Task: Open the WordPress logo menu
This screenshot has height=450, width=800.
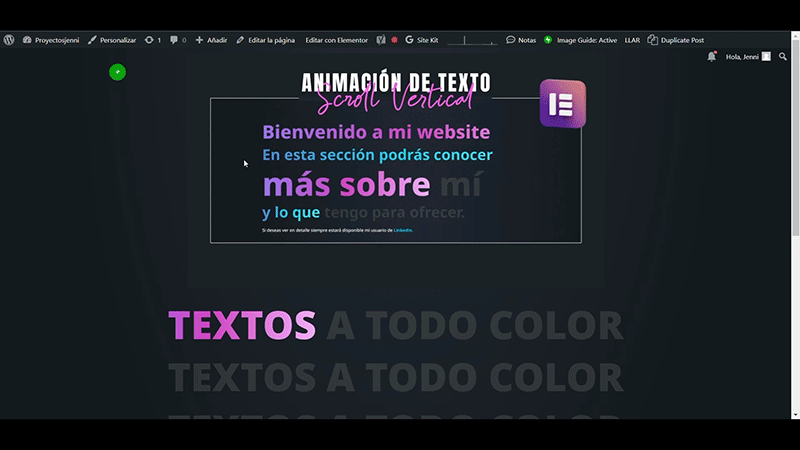Action: 9,40
